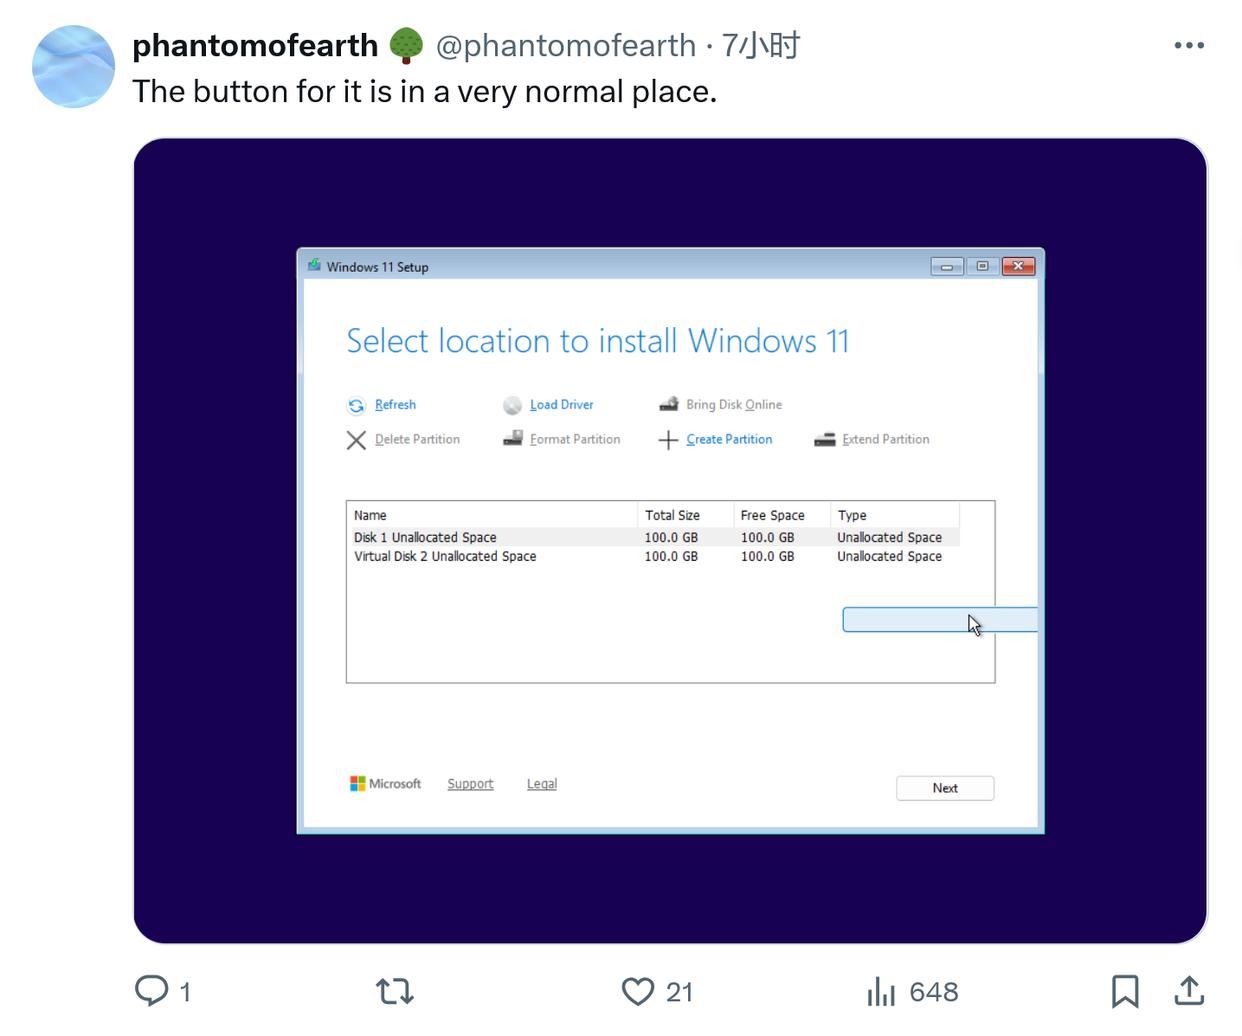Image resolution: width=1242 pixels, height=1036 pixels.
Task: Bookmark the tweet
Action: (1126, 991)
